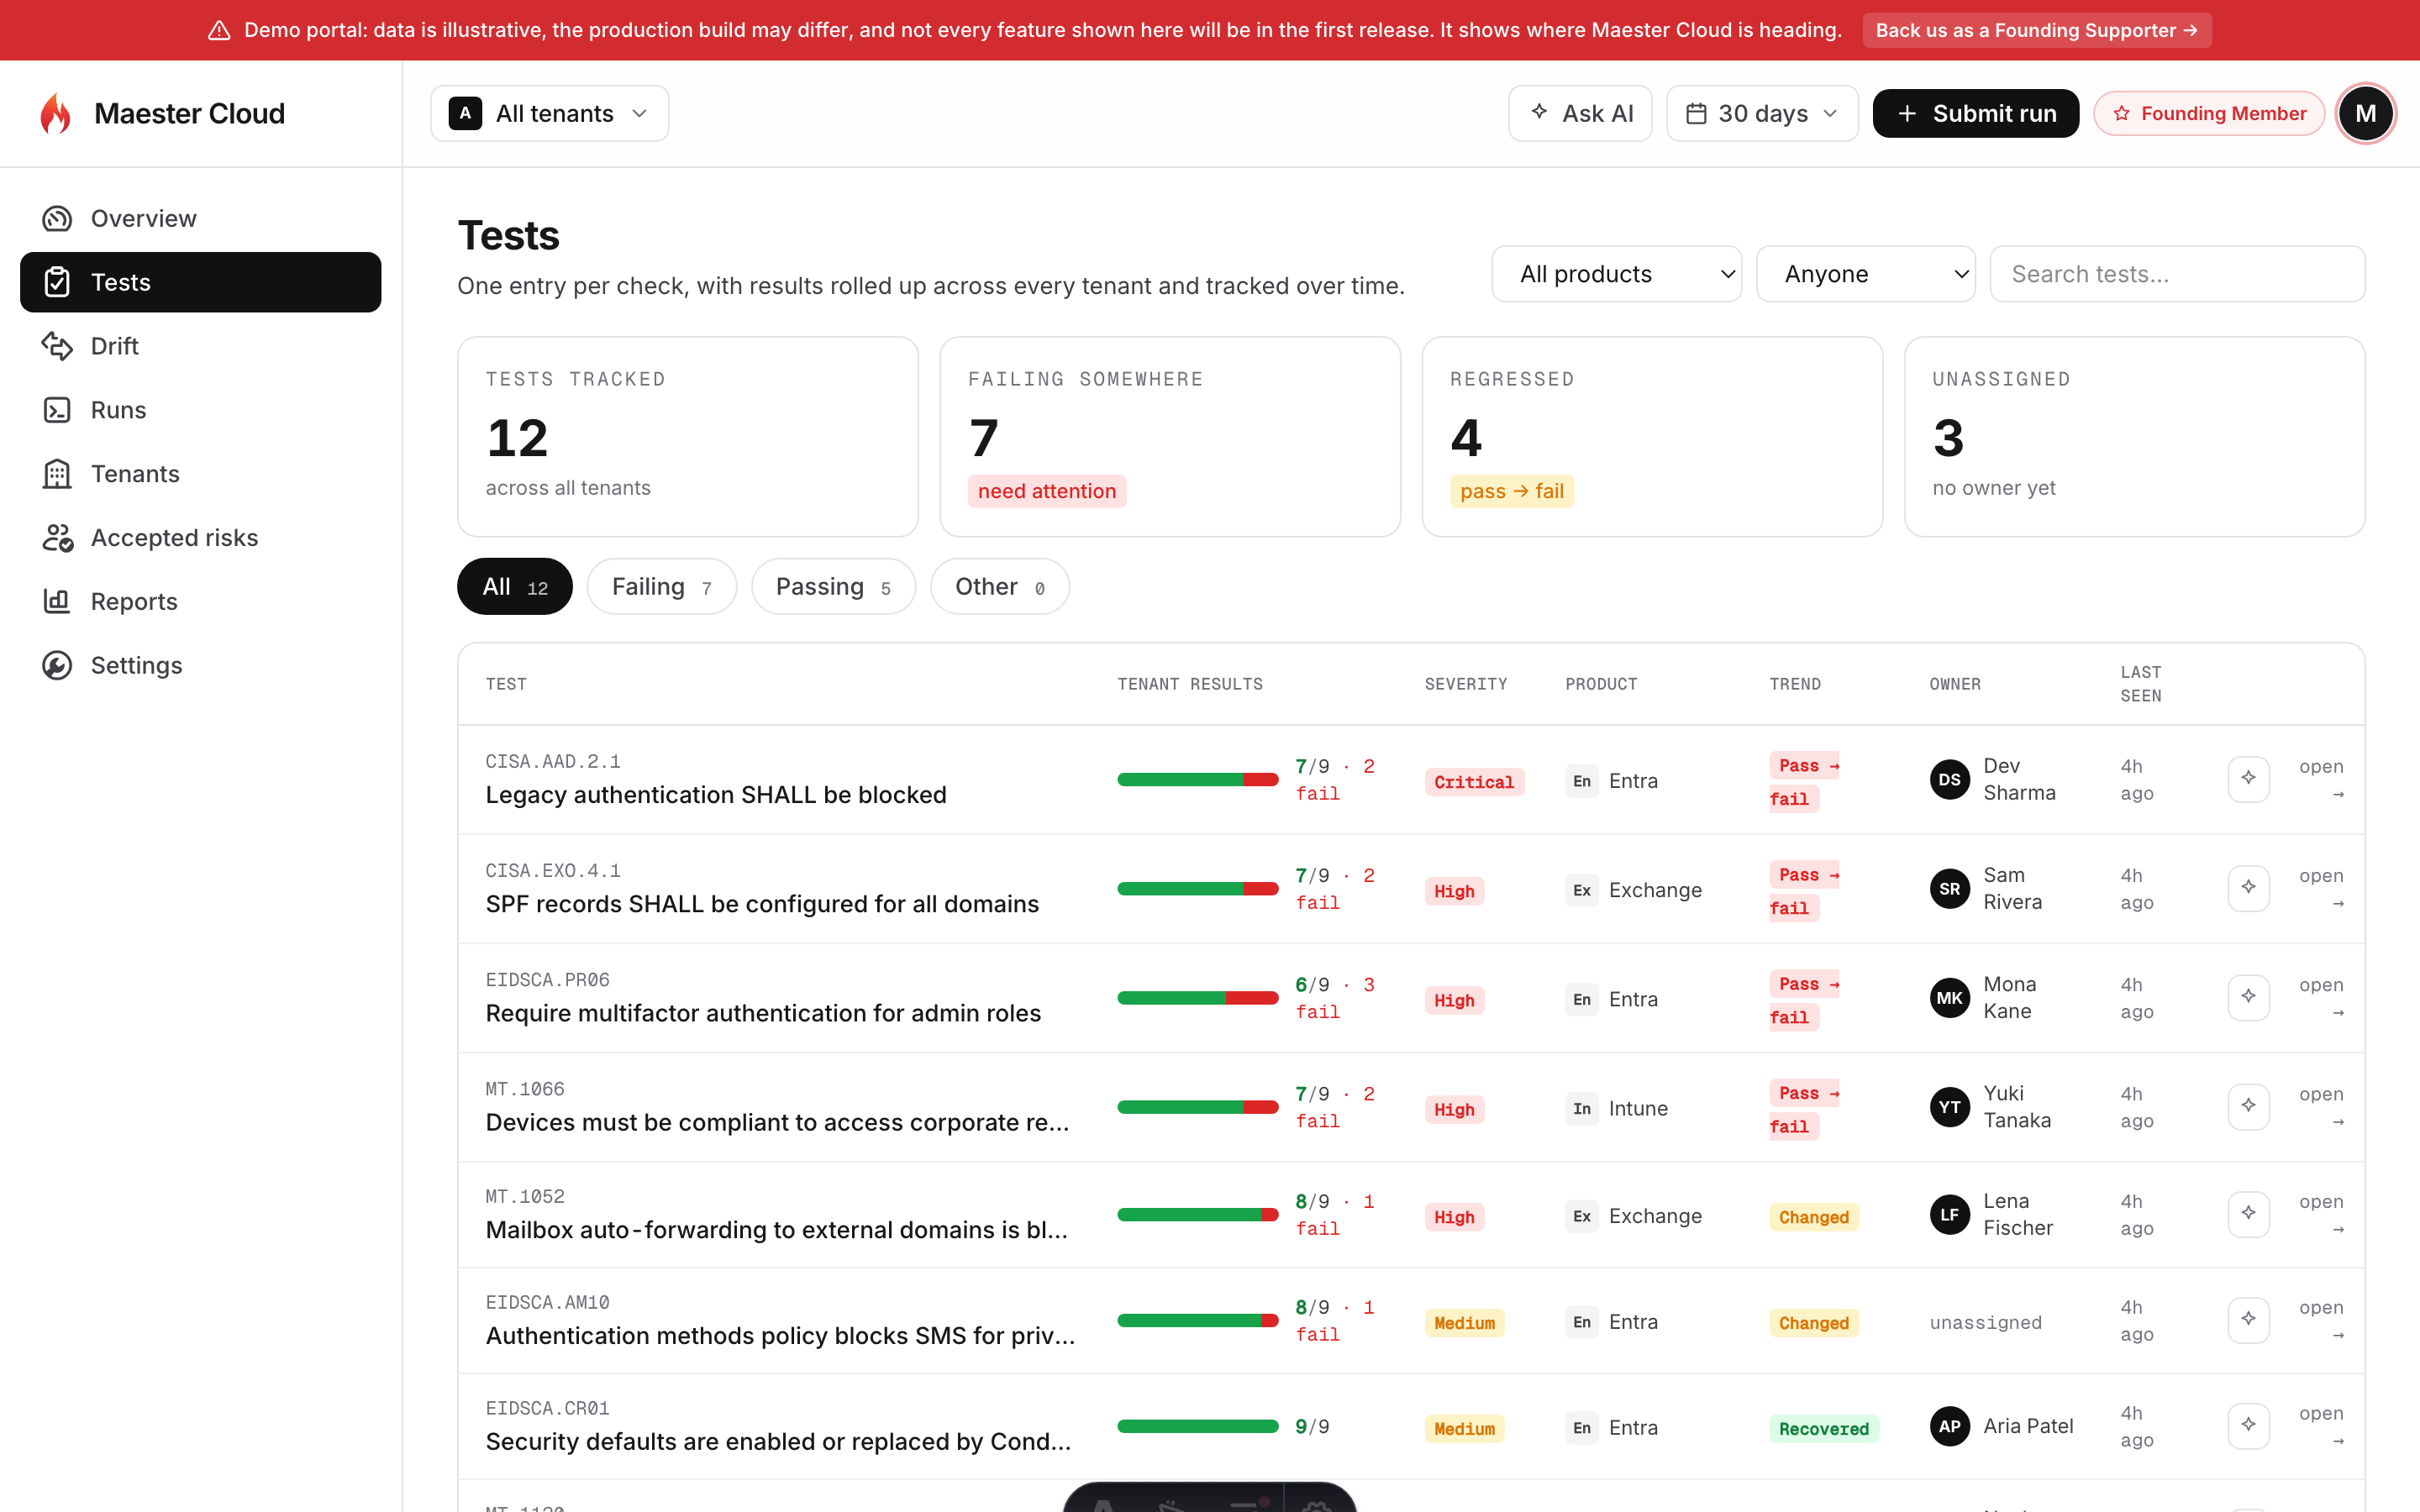Click the Critical severity badge
This screenshot has width=2420, height=1512.
click(1473, 782)
